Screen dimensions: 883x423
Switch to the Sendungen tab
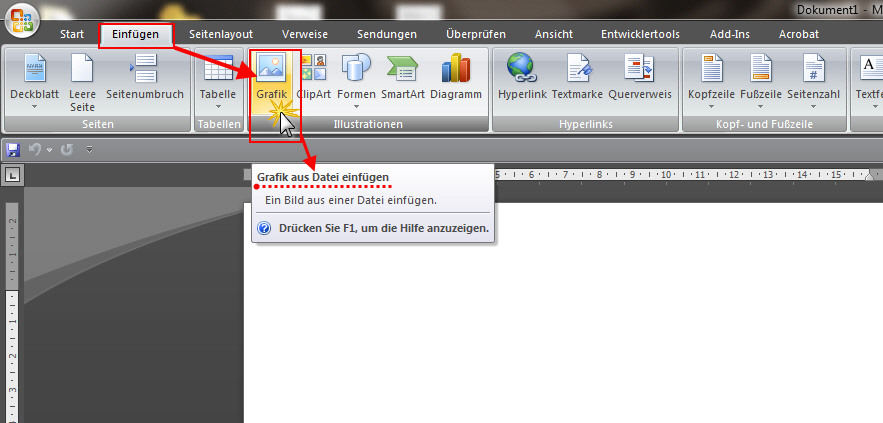(386, 34)
